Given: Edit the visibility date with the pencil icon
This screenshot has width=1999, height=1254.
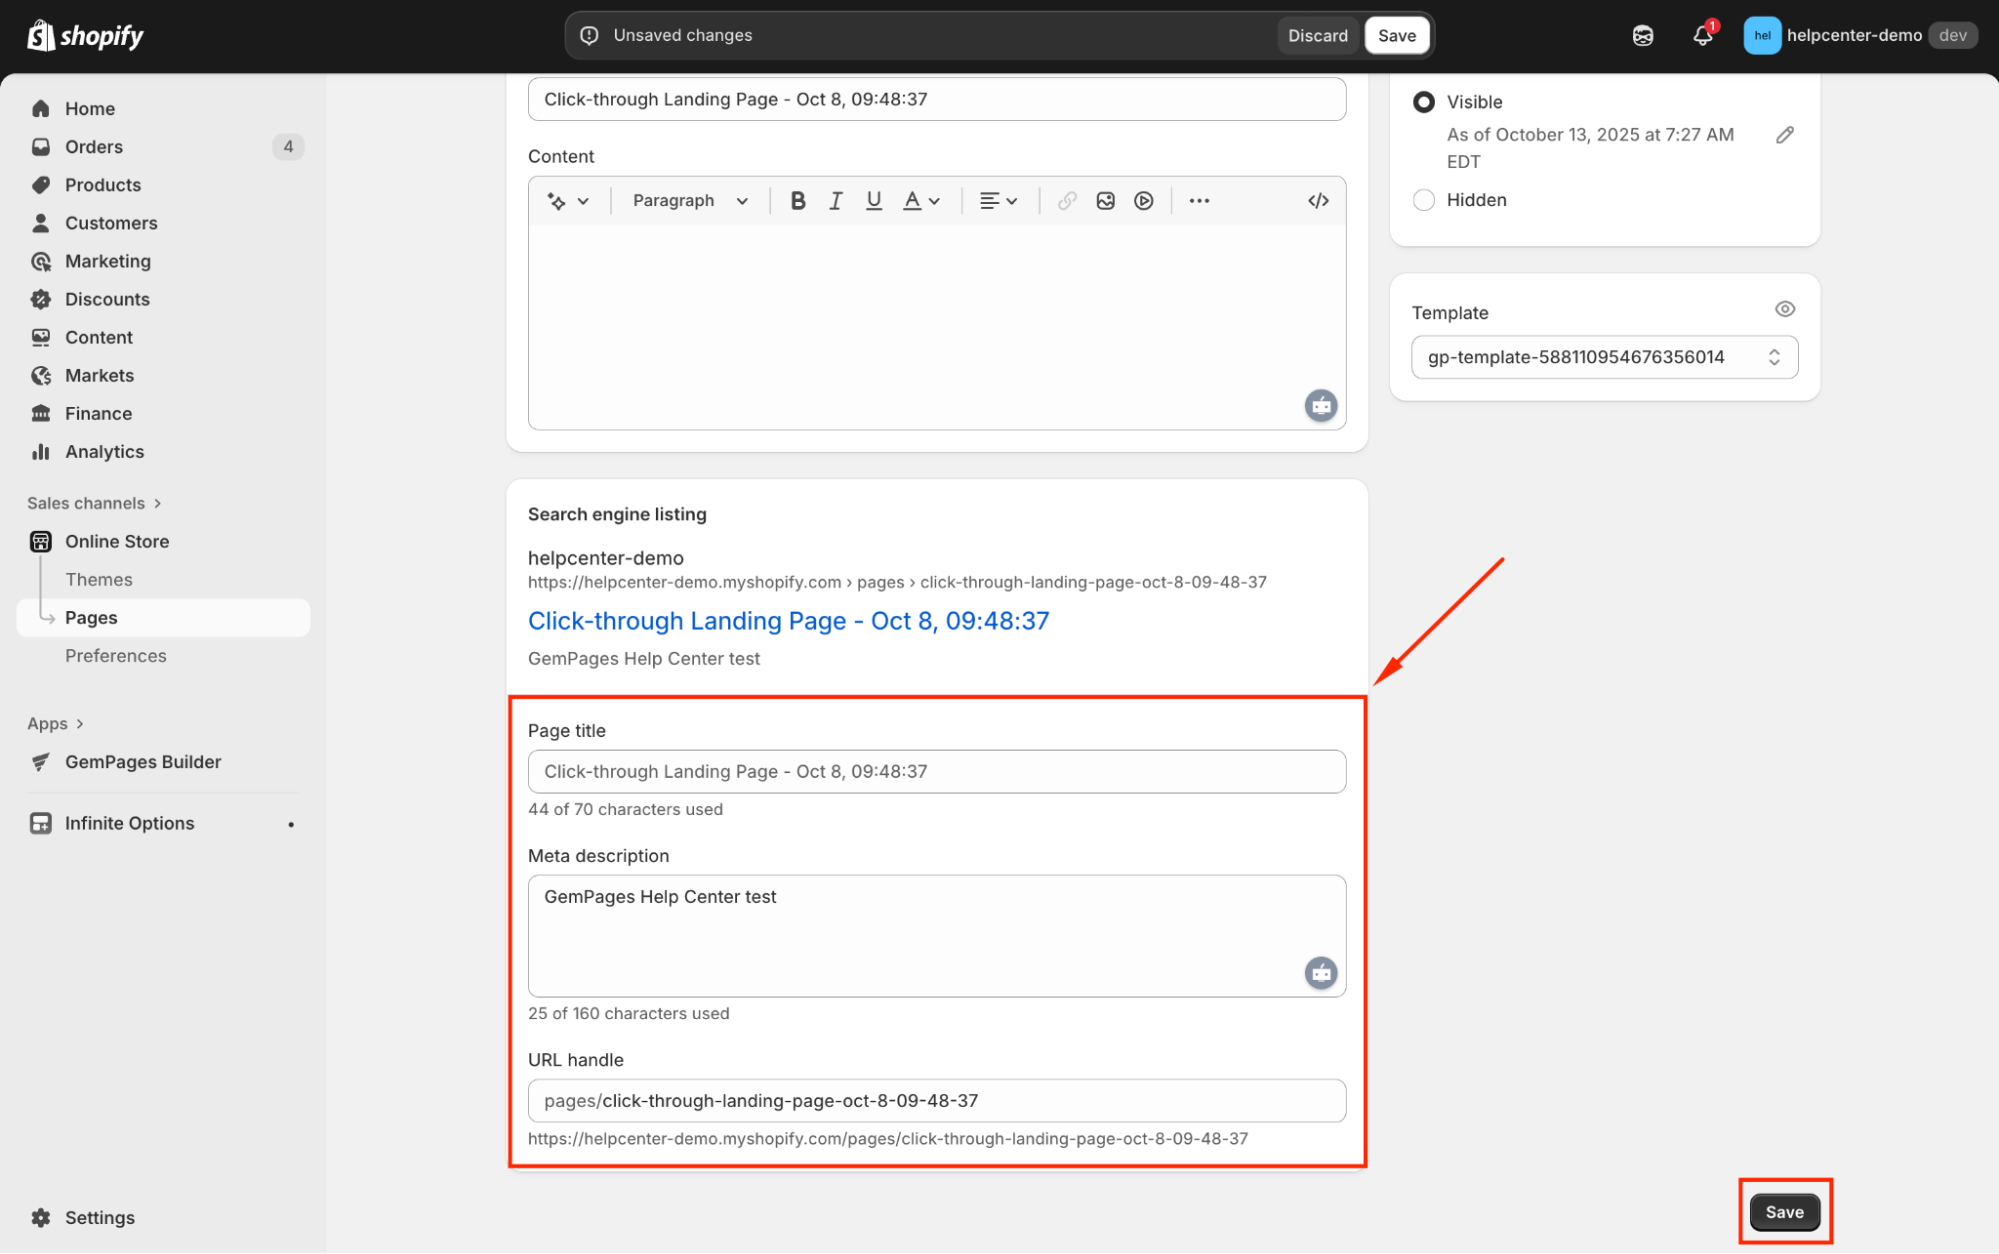Looking at the screenshot, I should pyautogui.click(x=1784, y=135).
